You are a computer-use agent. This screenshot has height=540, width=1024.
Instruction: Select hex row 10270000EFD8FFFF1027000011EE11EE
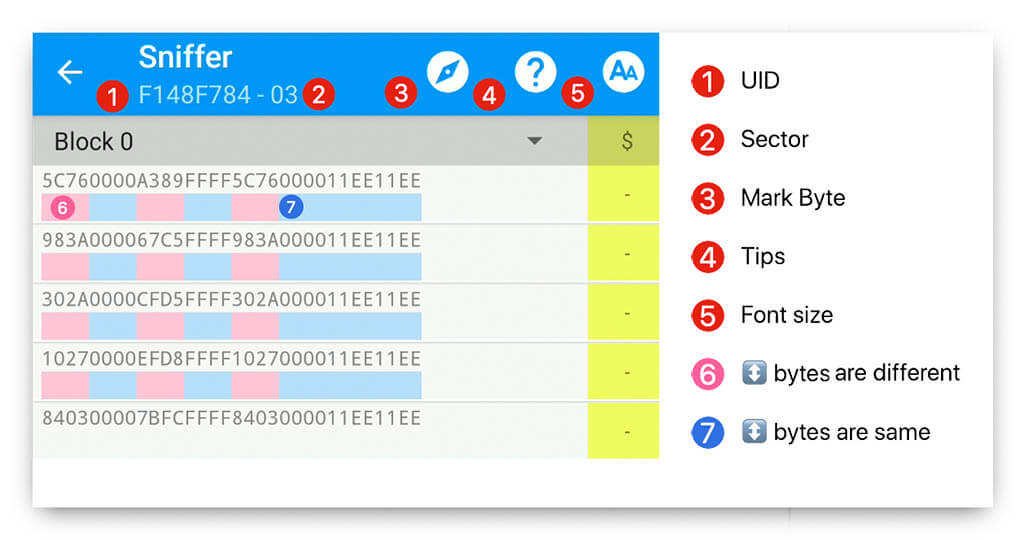pos(231,359)
